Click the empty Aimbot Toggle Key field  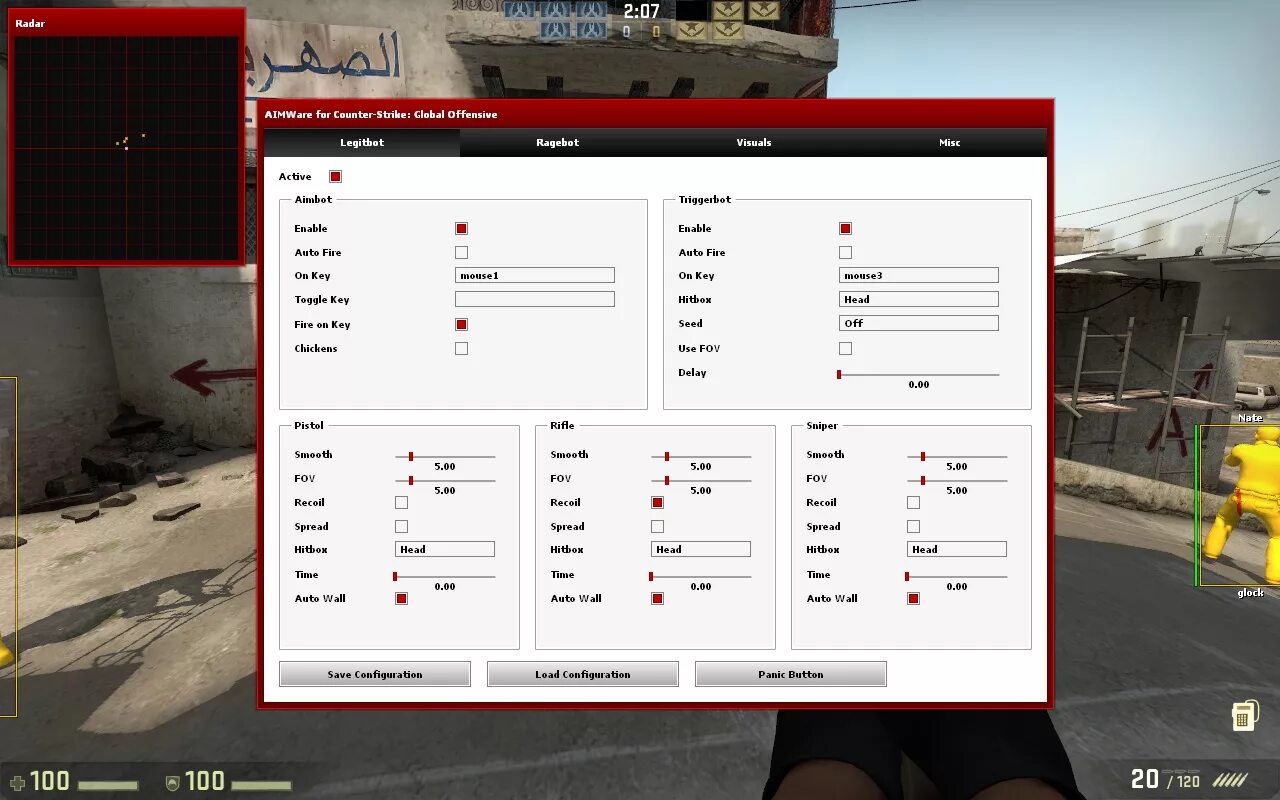[x=535, y=299]
